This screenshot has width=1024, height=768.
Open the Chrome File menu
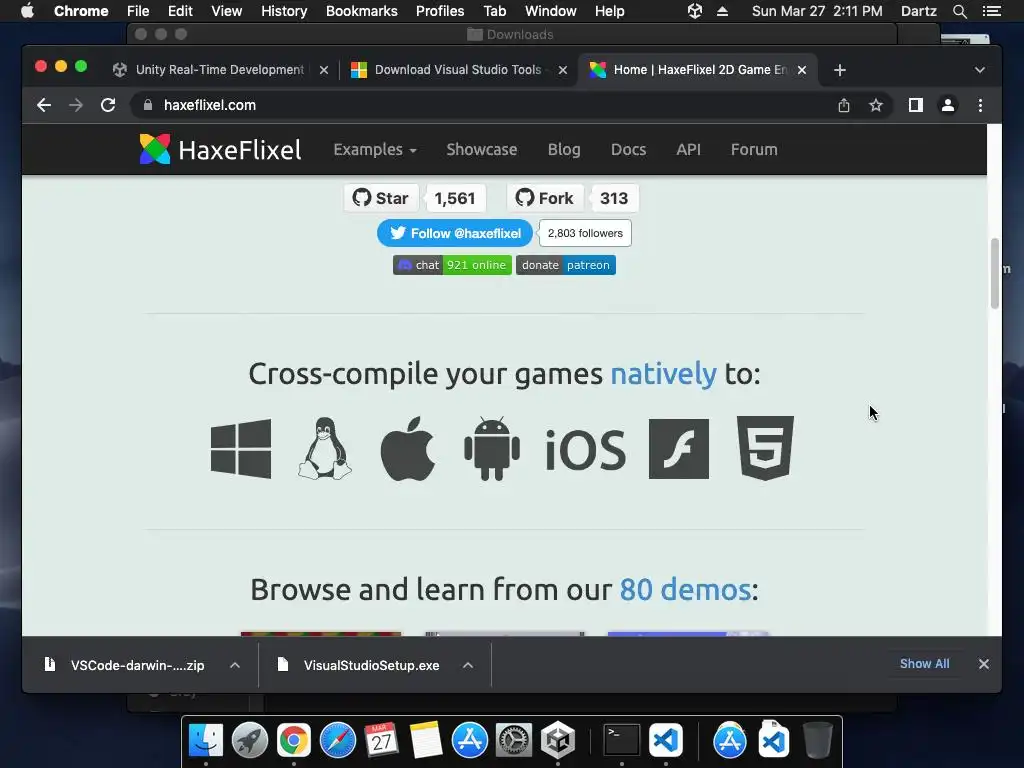[138, 11]
